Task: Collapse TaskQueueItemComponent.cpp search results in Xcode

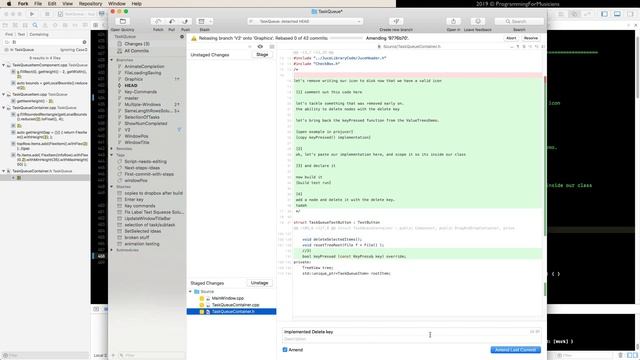Action: click(x=4, y=65)
